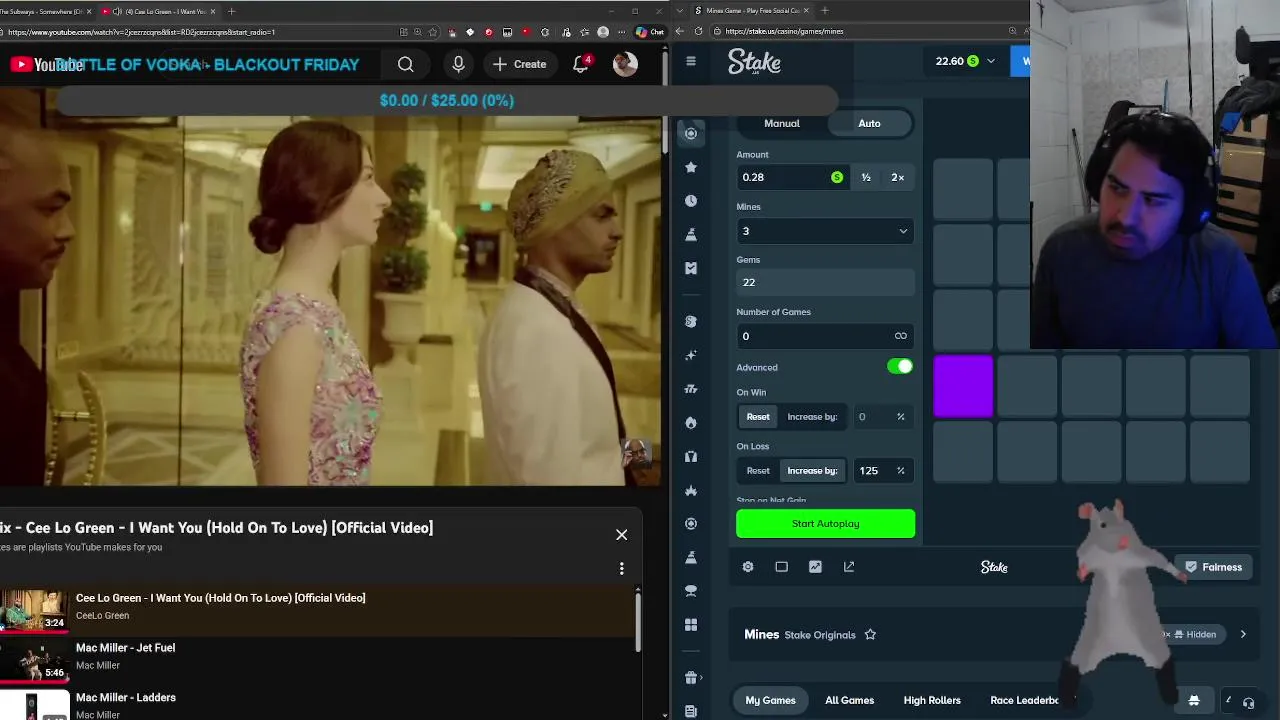This screenshot has width=1280, height=720.
Task: Go back in the Stake browser window
Action: tap(680, 31)
